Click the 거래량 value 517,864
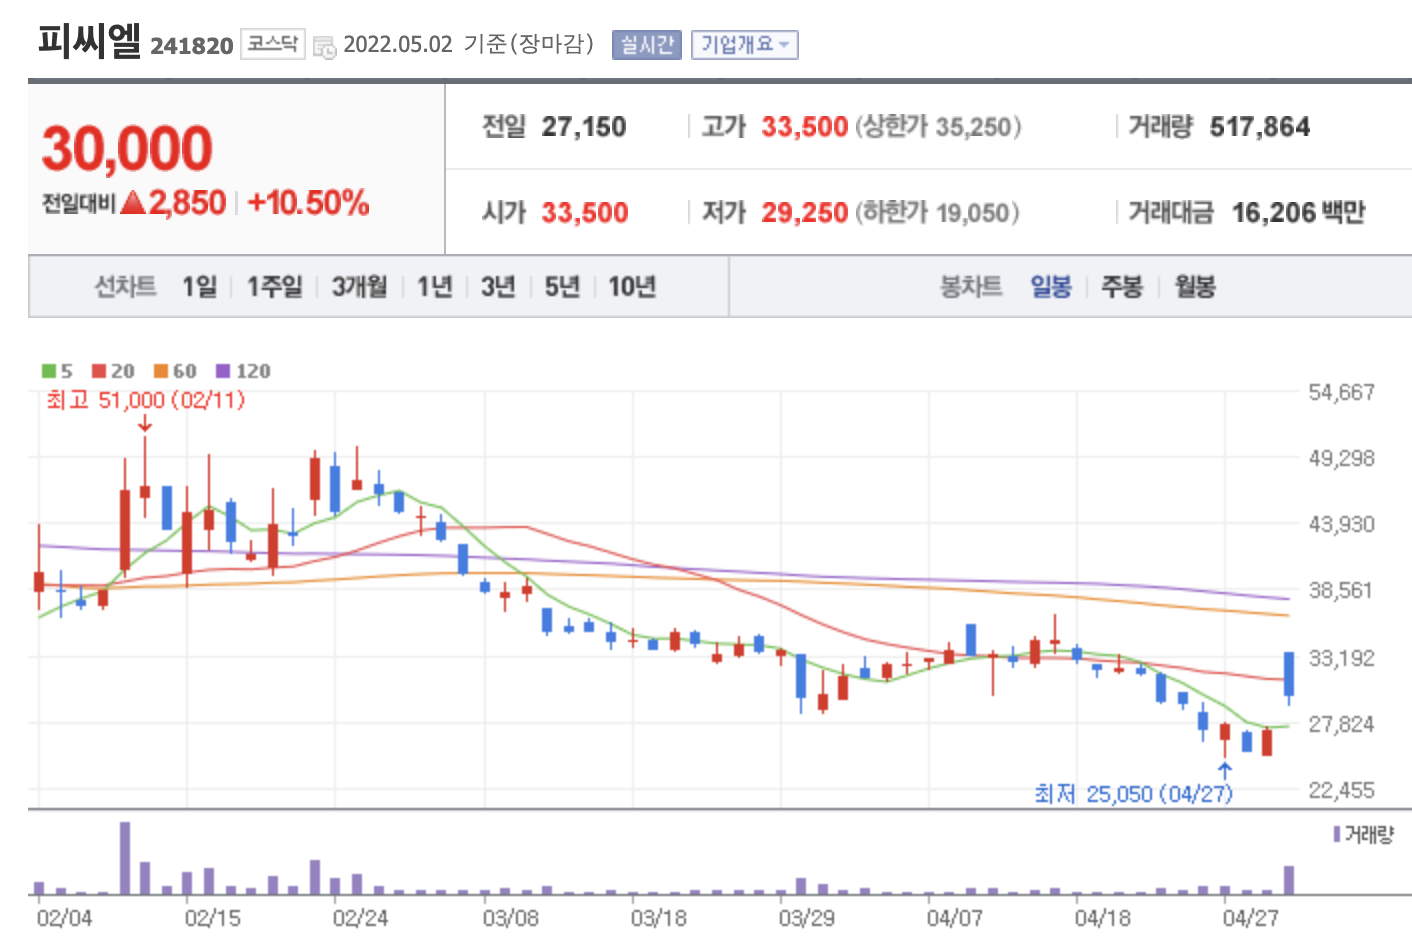Viewport: 1412px width, 950px height. coord(1260,127)
